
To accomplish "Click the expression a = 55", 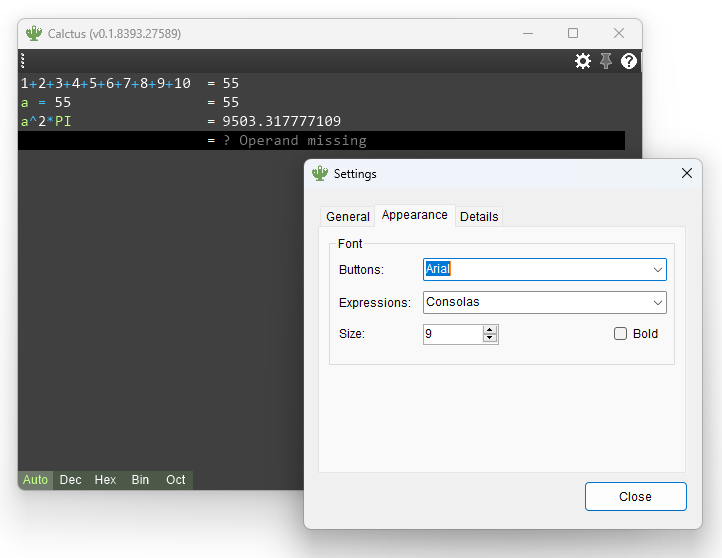I will 46,102.
